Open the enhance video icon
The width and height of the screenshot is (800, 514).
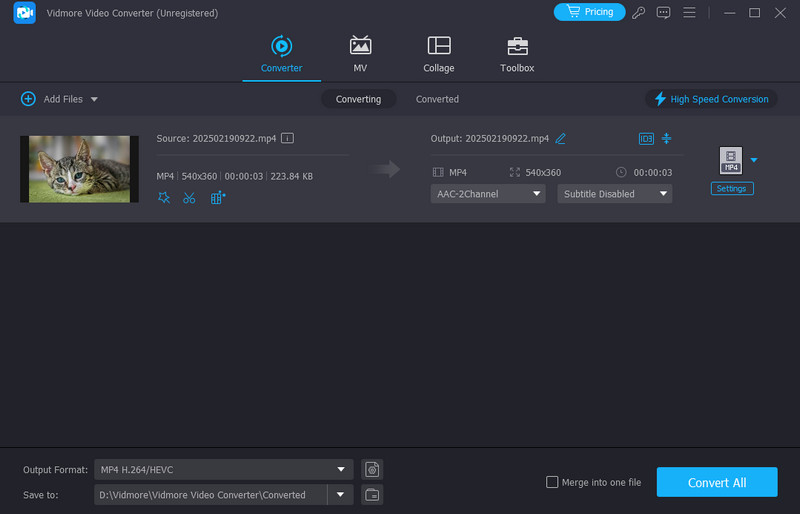tap(218, 198)
